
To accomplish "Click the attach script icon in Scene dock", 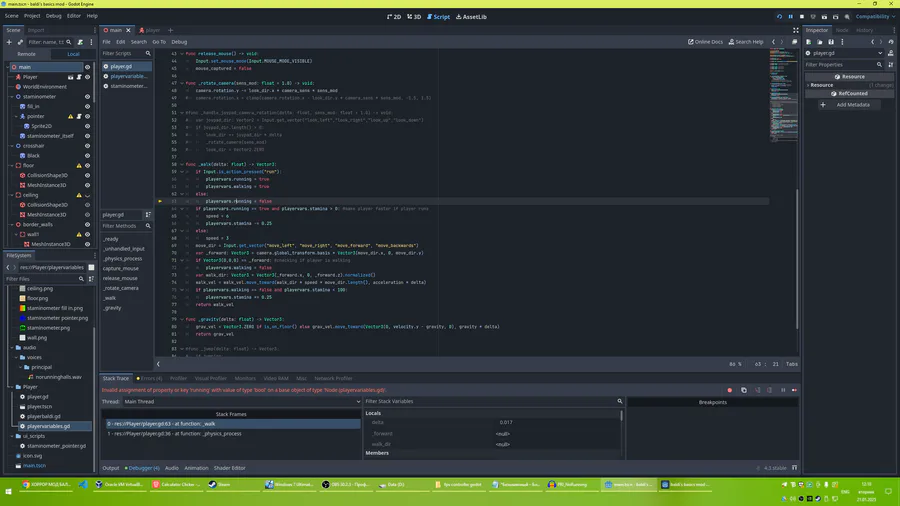I will tap(80, 42).
